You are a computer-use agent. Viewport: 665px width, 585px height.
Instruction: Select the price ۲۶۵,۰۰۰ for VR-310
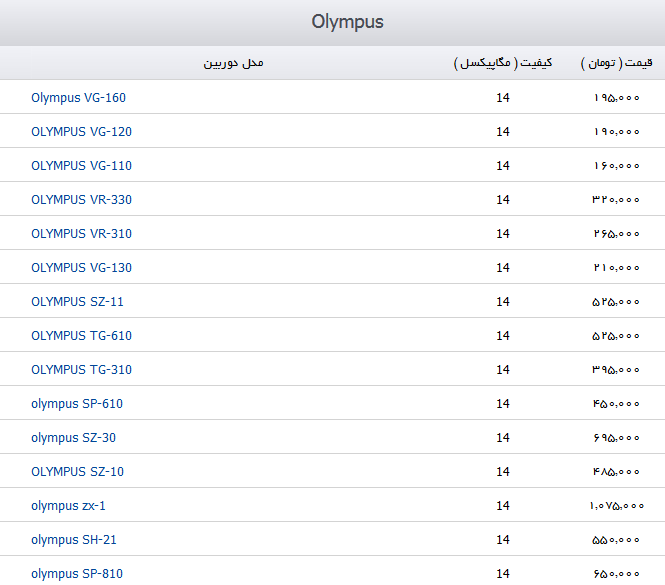[616, 234]
